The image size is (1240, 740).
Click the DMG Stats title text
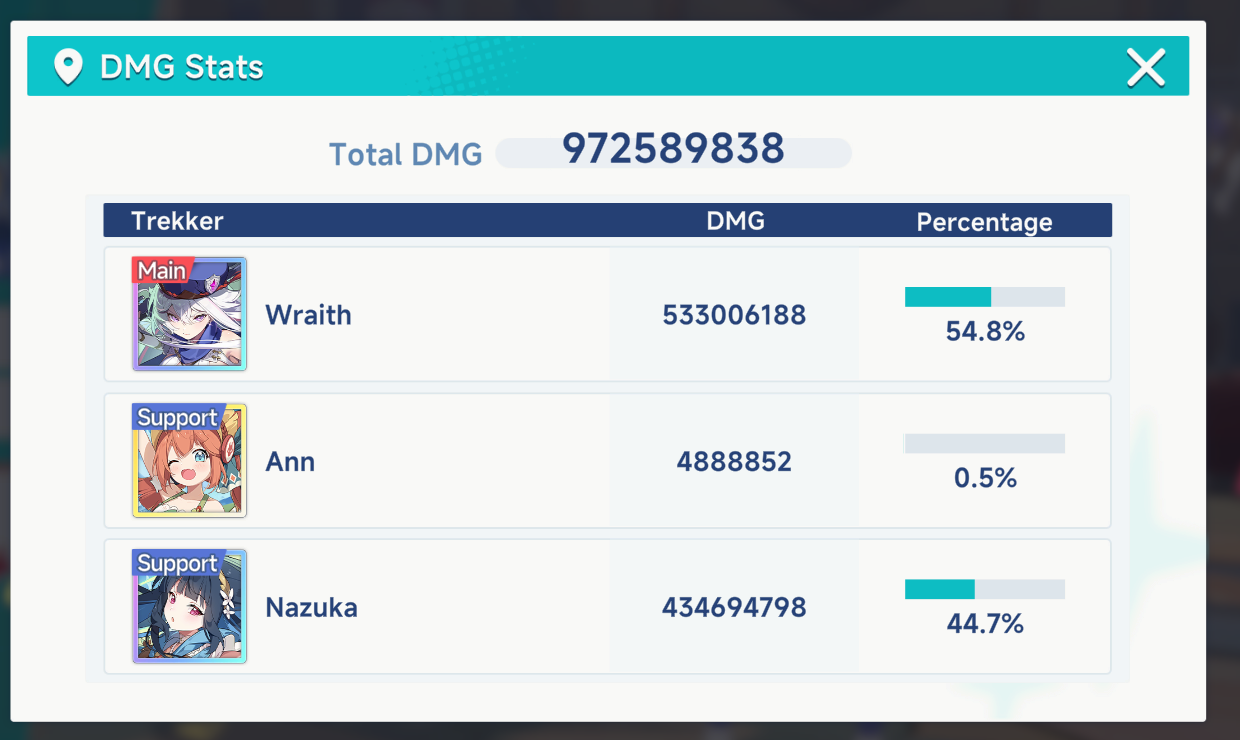182,68
